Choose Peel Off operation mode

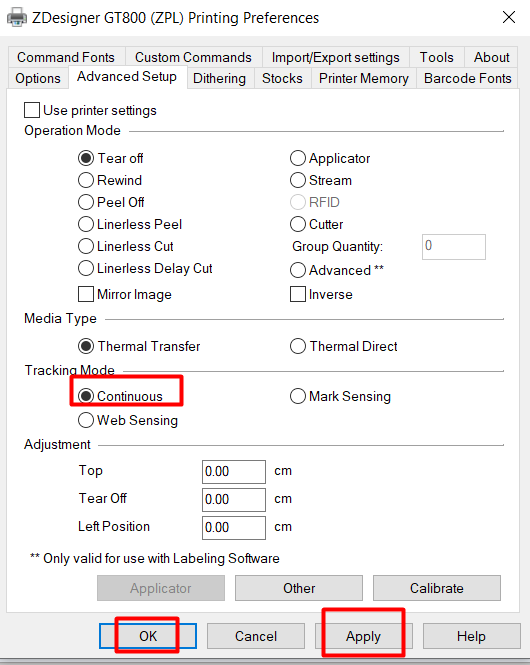pos(86,202)
